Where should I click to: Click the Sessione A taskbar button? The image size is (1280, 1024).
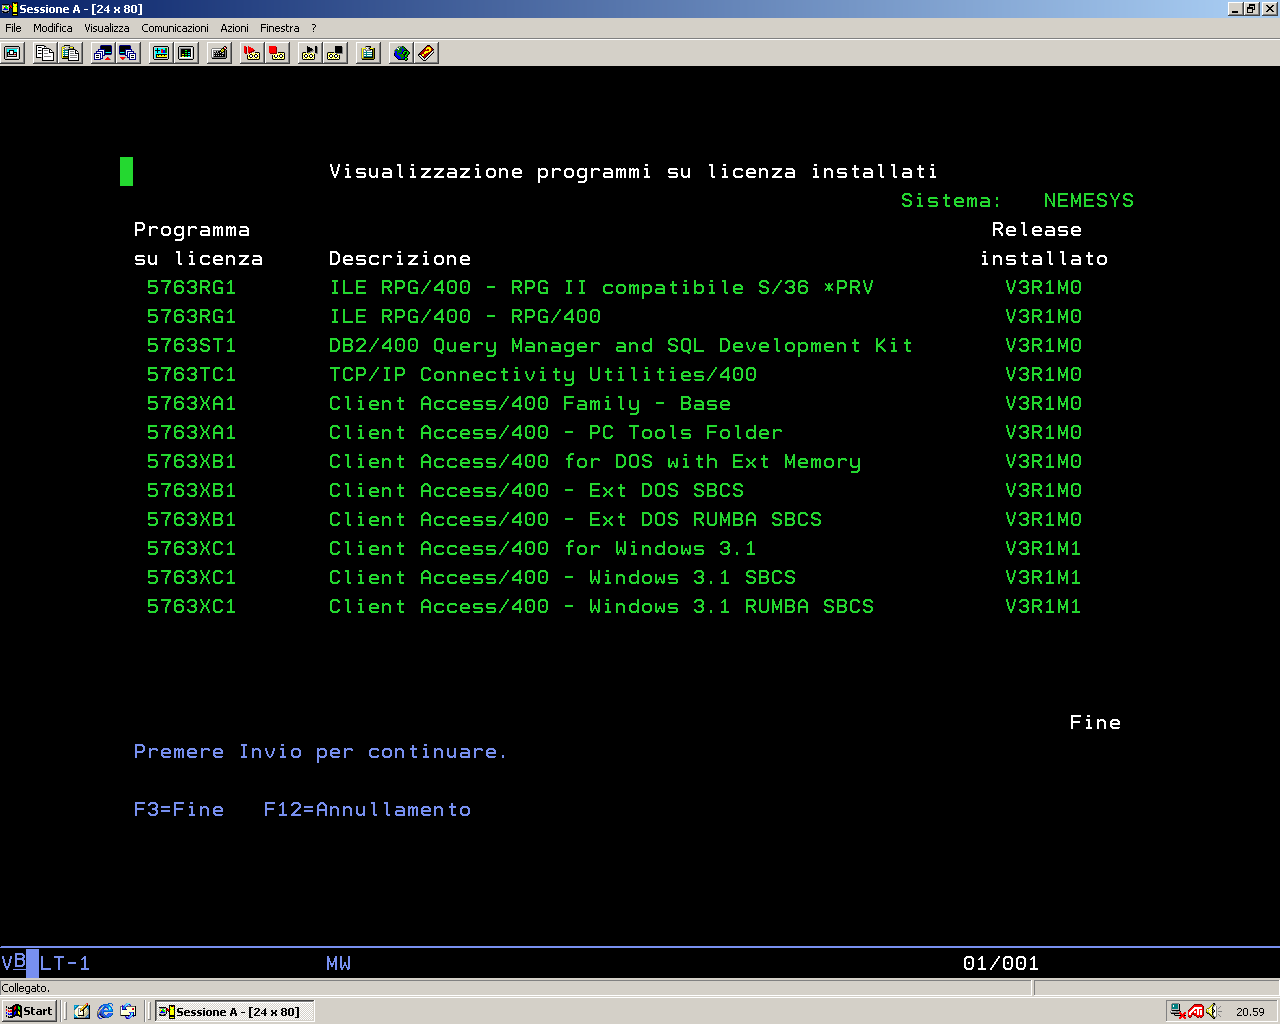234,1011
